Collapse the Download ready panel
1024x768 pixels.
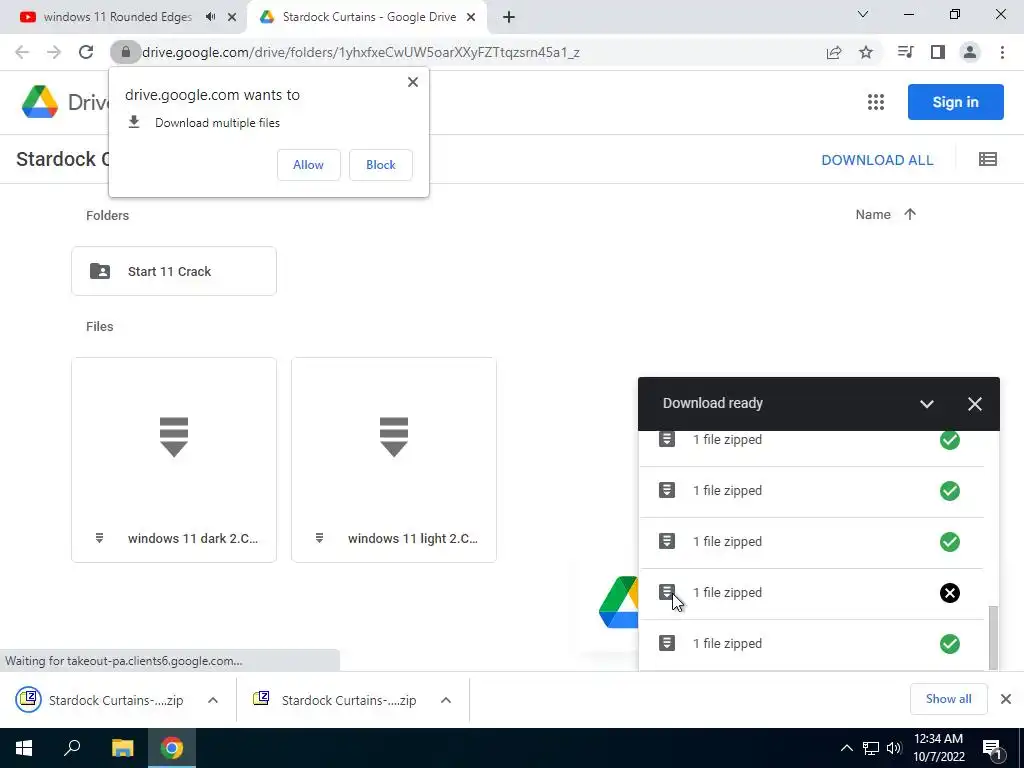click(926, 404)
